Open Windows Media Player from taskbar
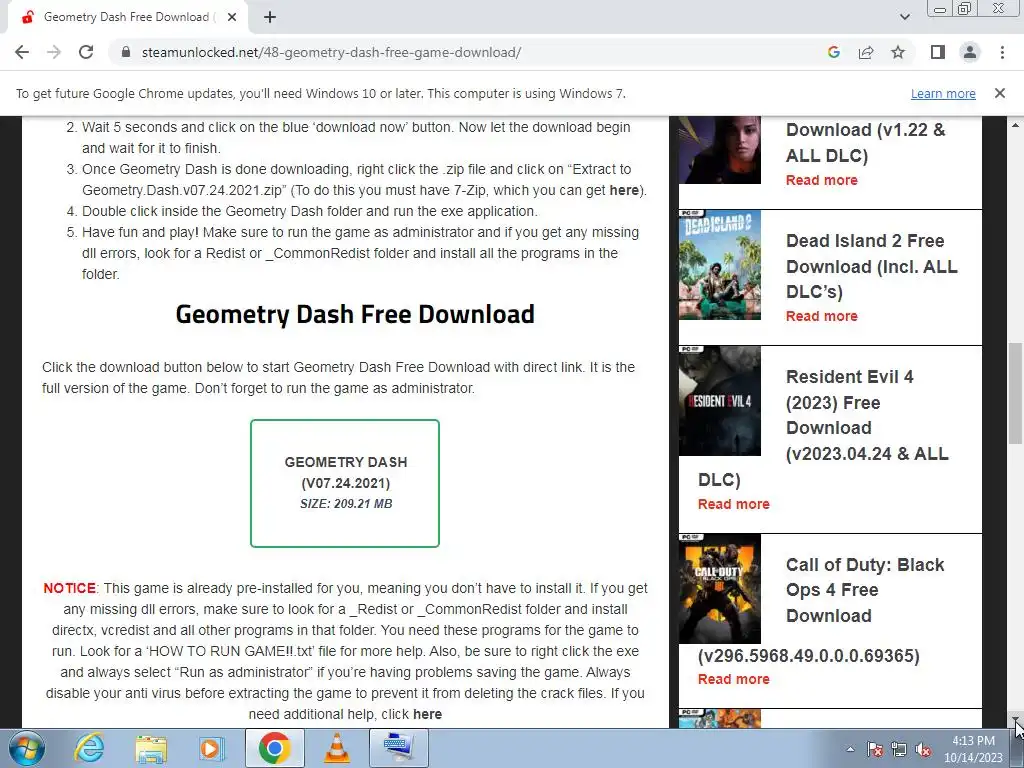The height and width of the screenshot is (768, 1024). tap(211, 748)
